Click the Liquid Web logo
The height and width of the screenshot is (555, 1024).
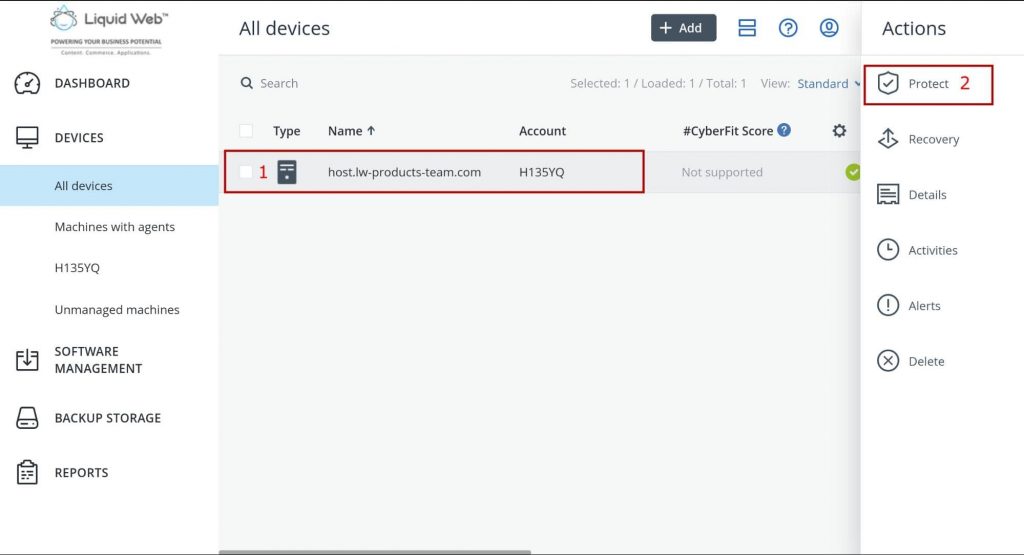point(108,29)
